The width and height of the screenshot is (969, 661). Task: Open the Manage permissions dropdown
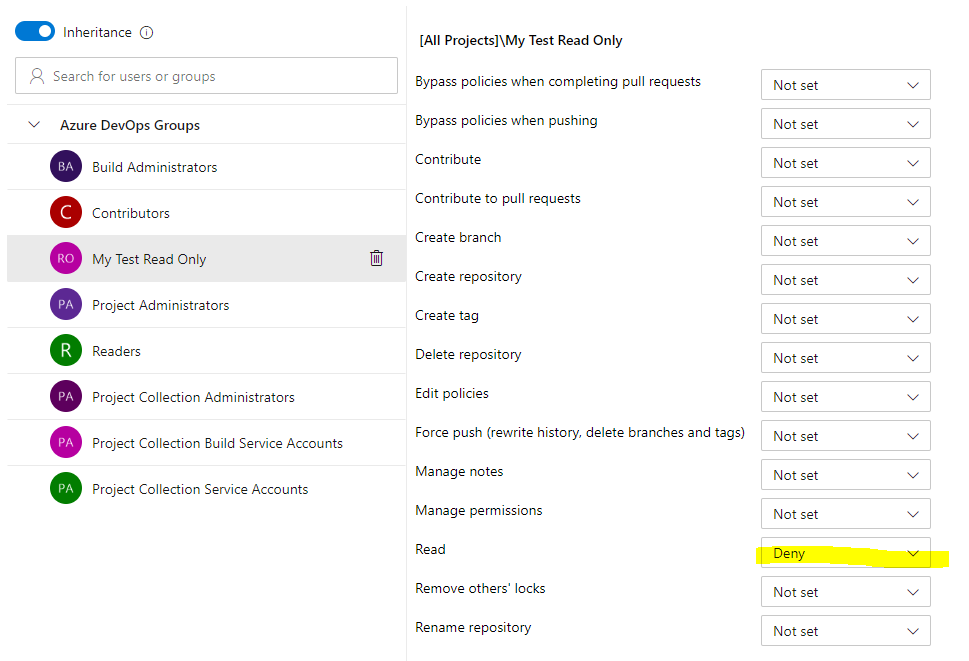pos(845,514)
